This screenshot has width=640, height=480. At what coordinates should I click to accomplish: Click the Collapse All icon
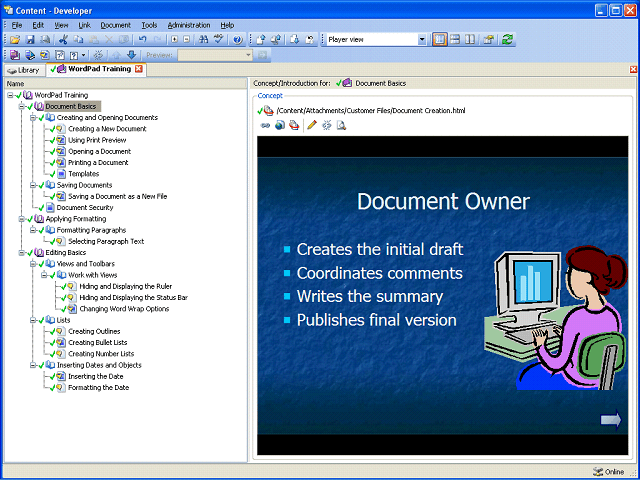187,40
